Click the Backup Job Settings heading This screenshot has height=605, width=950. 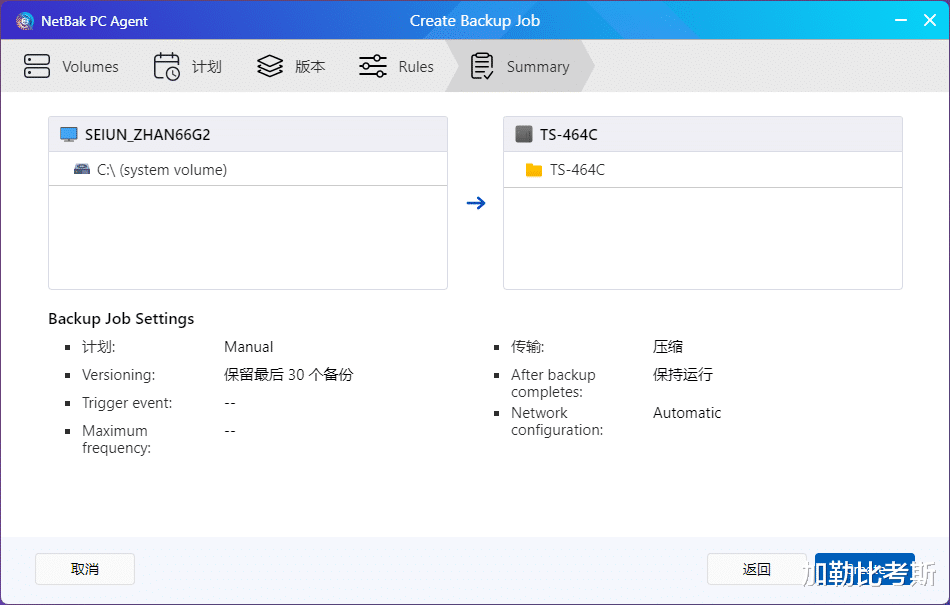pos(121,319)
